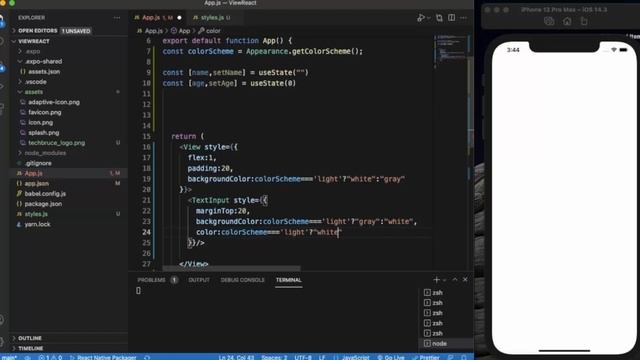
Task: Change end of line sequence LF
Action: pos(322,357)
